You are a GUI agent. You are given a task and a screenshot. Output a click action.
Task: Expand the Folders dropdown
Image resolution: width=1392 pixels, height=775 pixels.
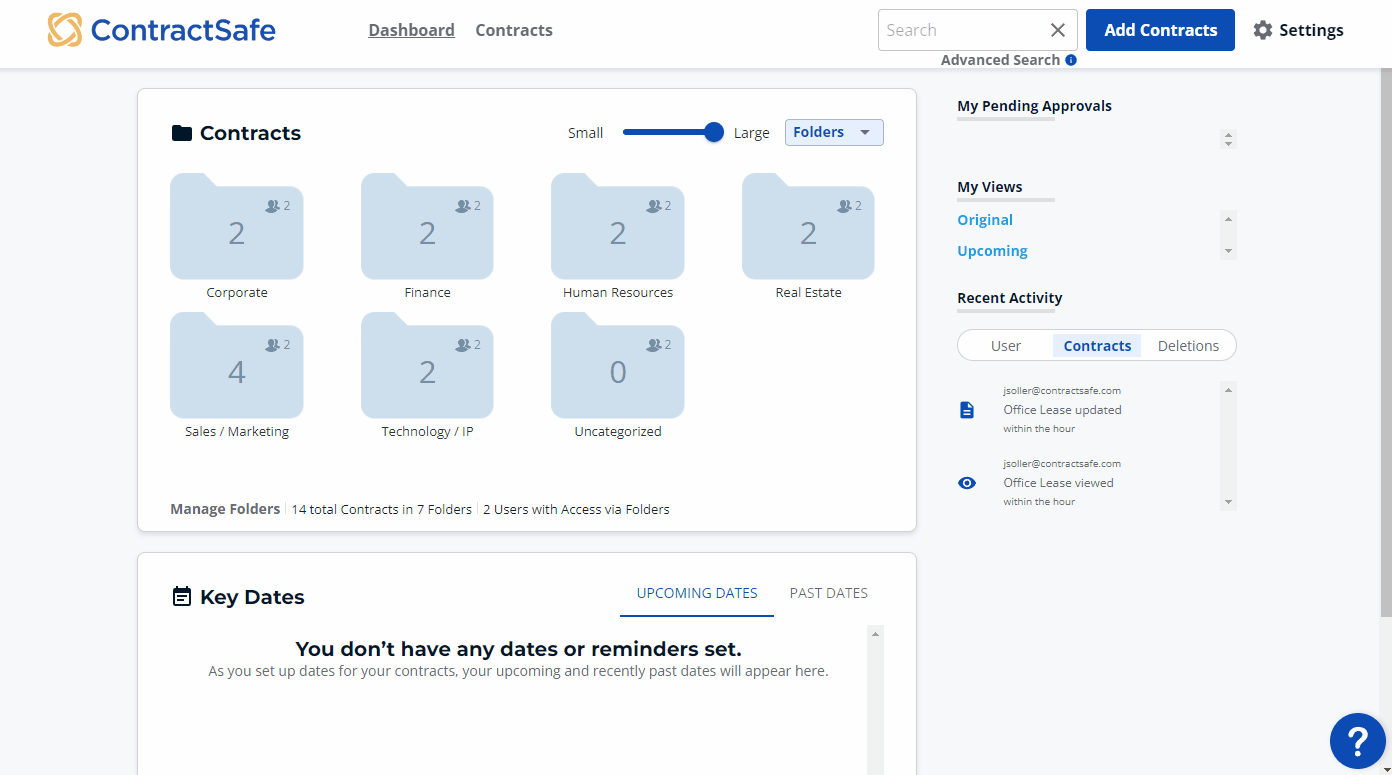coord(834,132)
